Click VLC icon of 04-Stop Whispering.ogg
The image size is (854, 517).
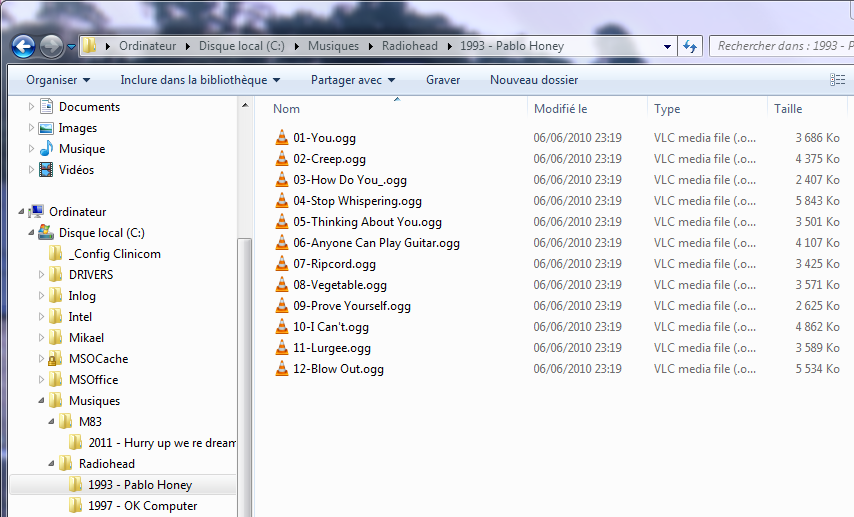click(x=282, y=200)
